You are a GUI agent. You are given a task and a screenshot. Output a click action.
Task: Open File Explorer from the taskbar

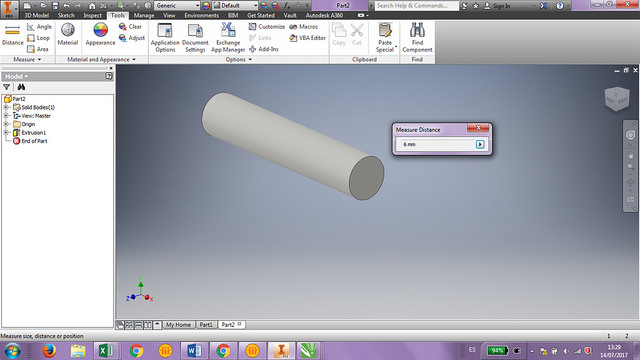(x=78, y=351)
